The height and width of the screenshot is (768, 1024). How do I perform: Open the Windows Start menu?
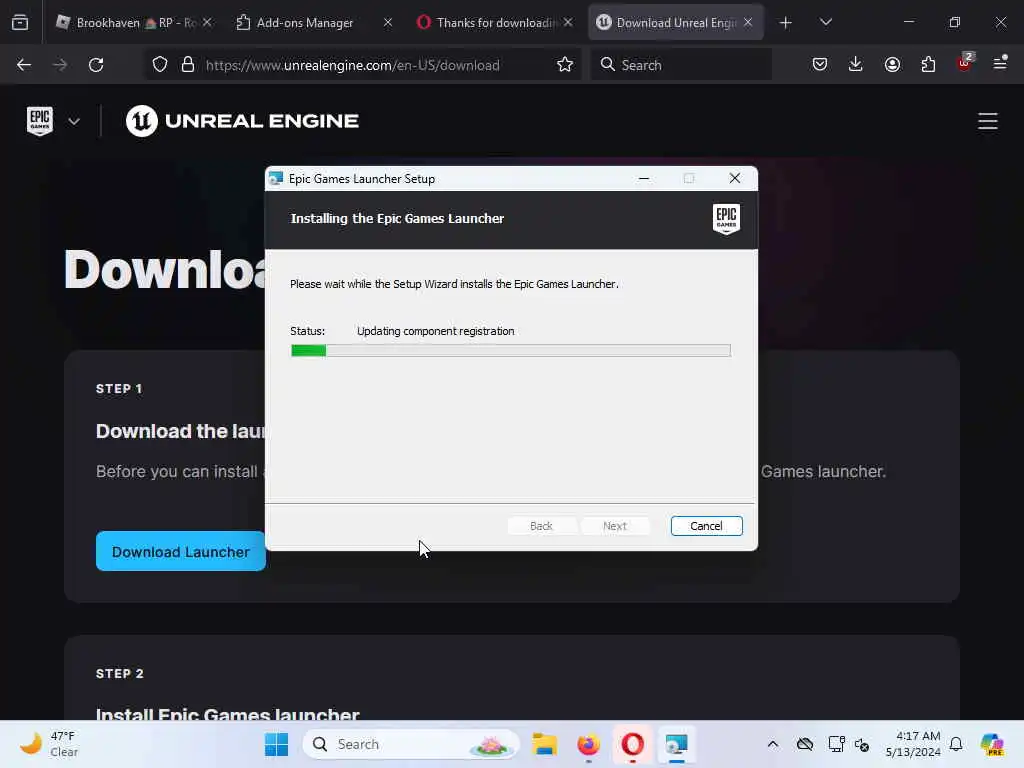click(276, 744)
